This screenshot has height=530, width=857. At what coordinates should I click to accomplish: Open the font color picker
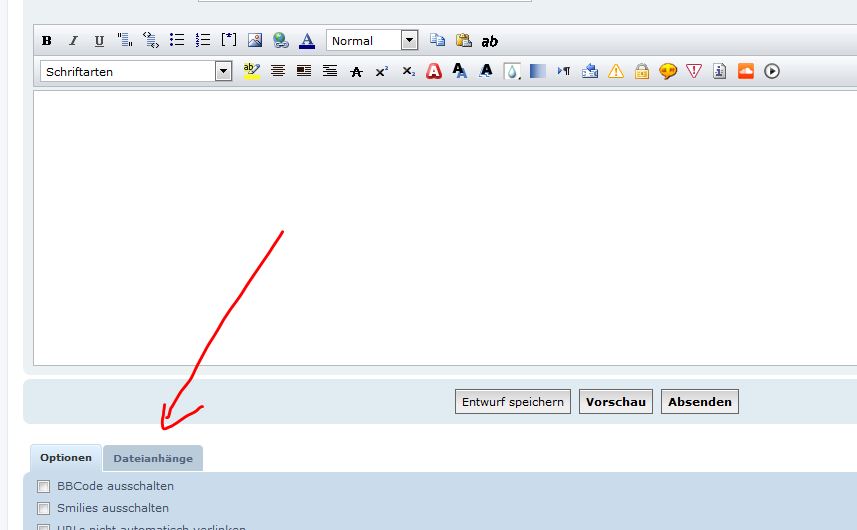coord(307,41)
